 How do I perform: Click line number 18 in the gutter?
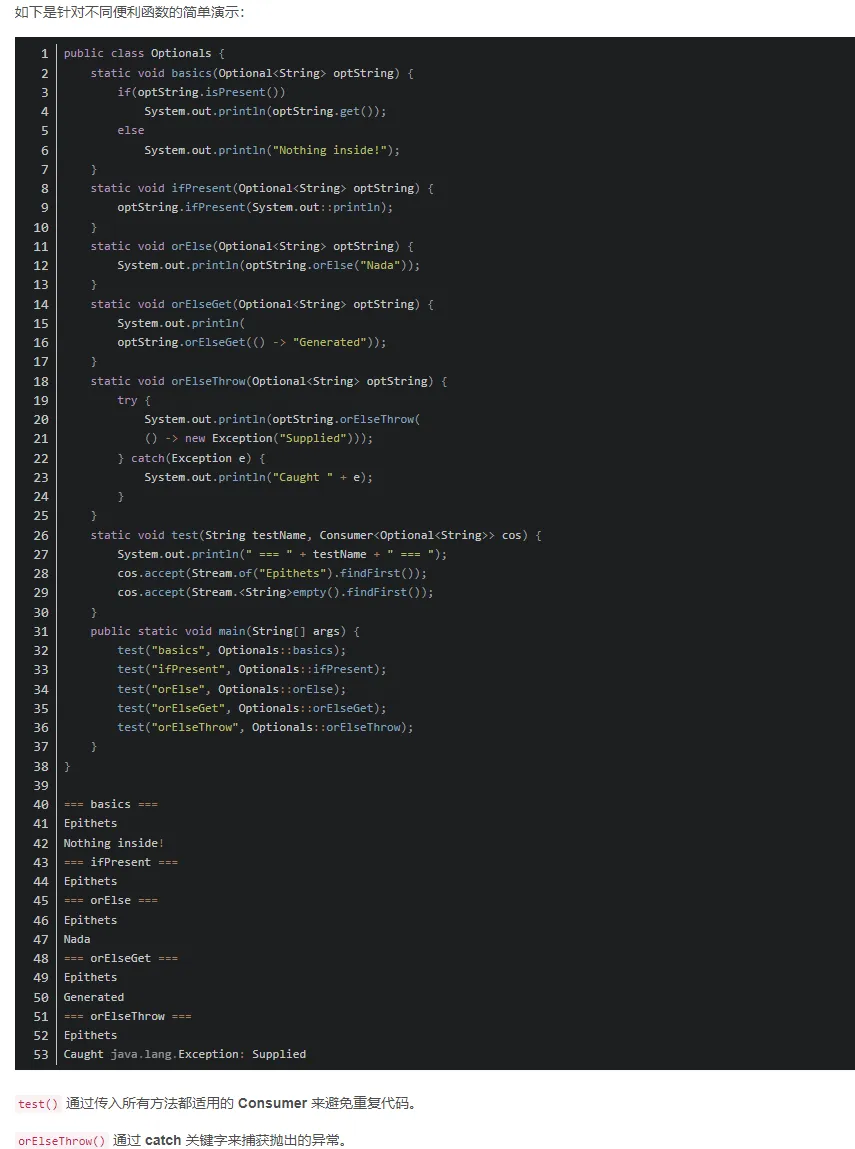click(x=41, y=381)
